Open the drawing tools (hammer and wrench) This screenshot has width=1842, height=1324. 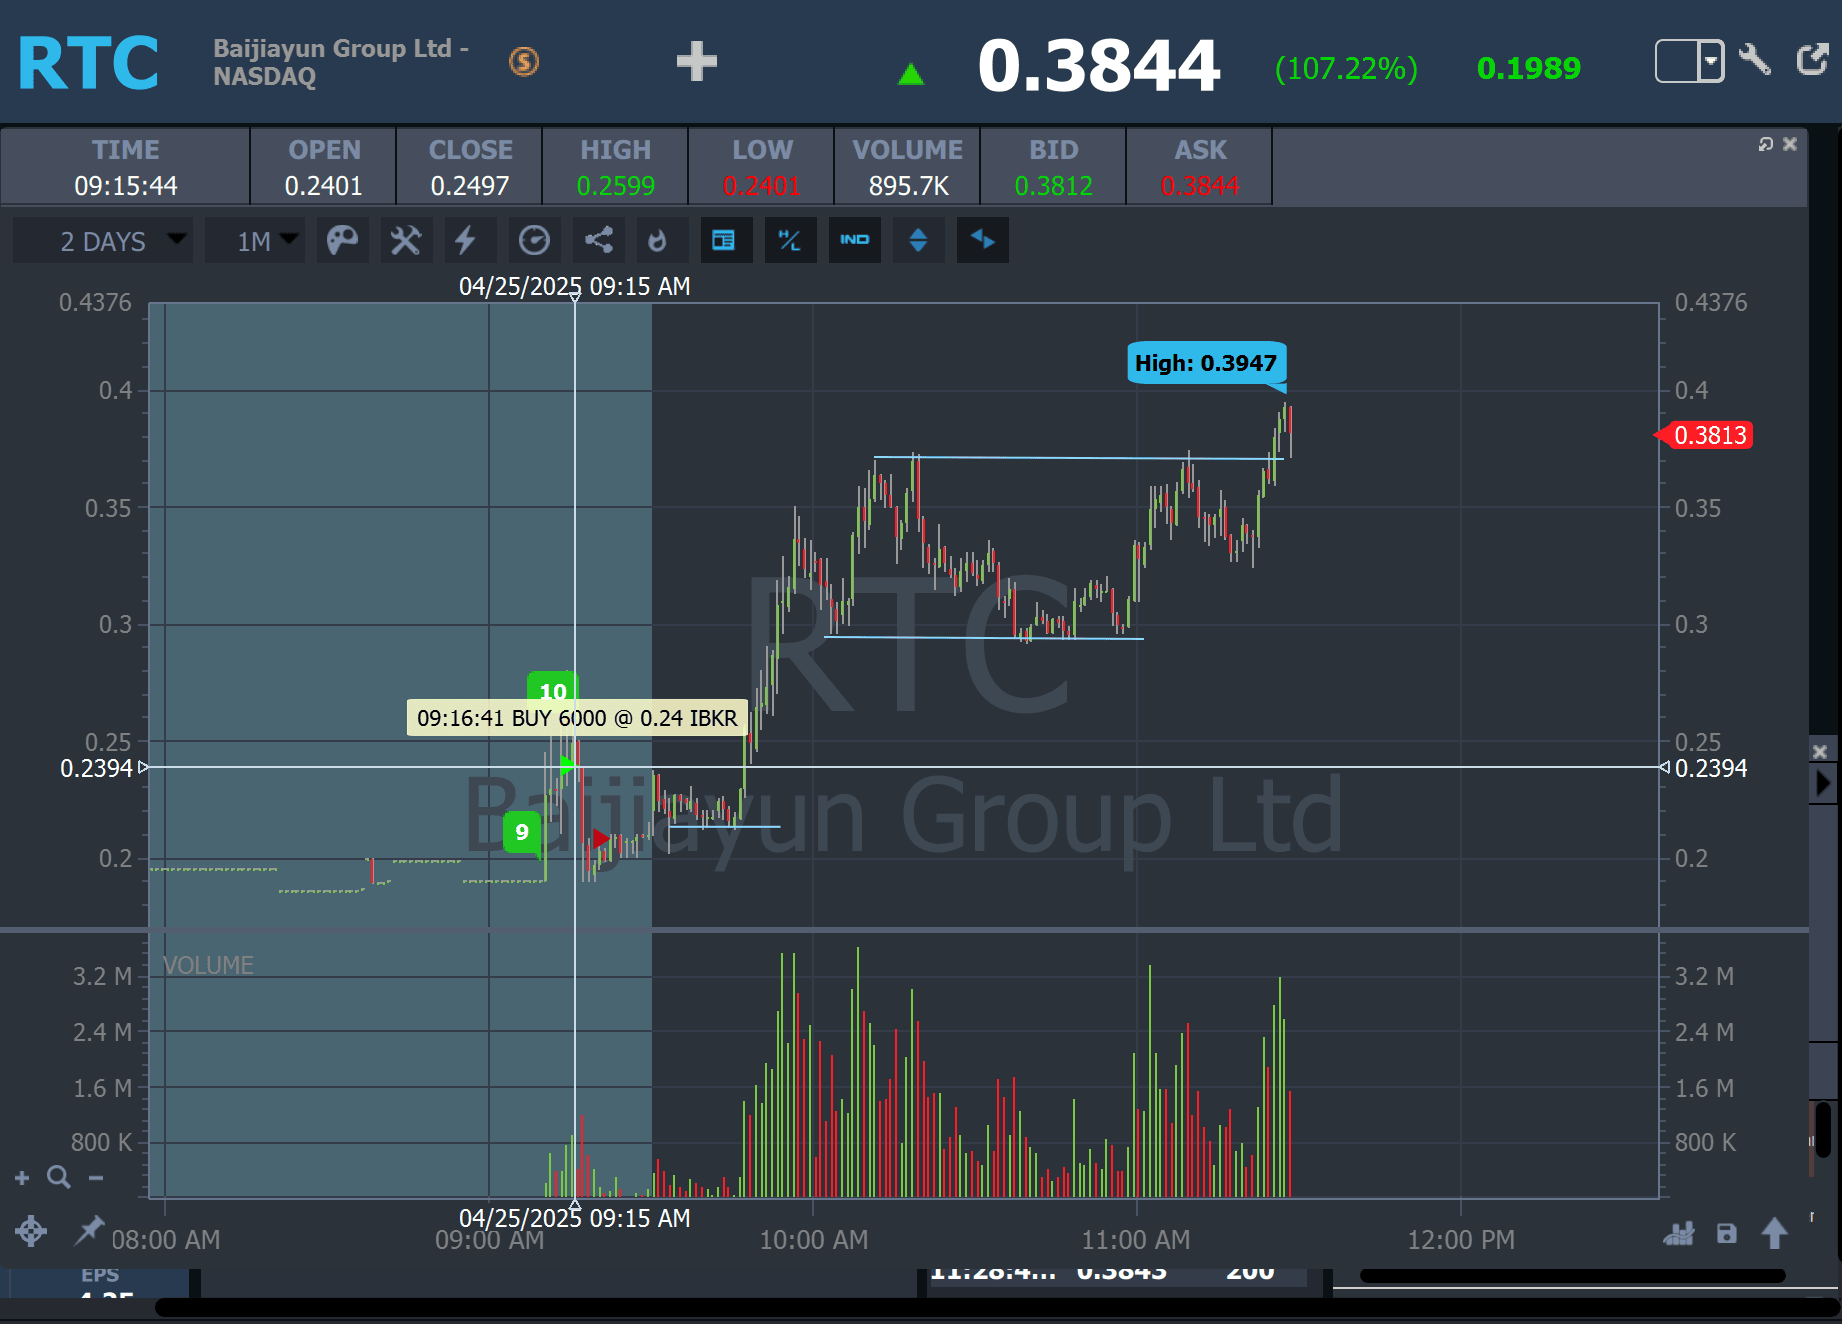[405, 240]
